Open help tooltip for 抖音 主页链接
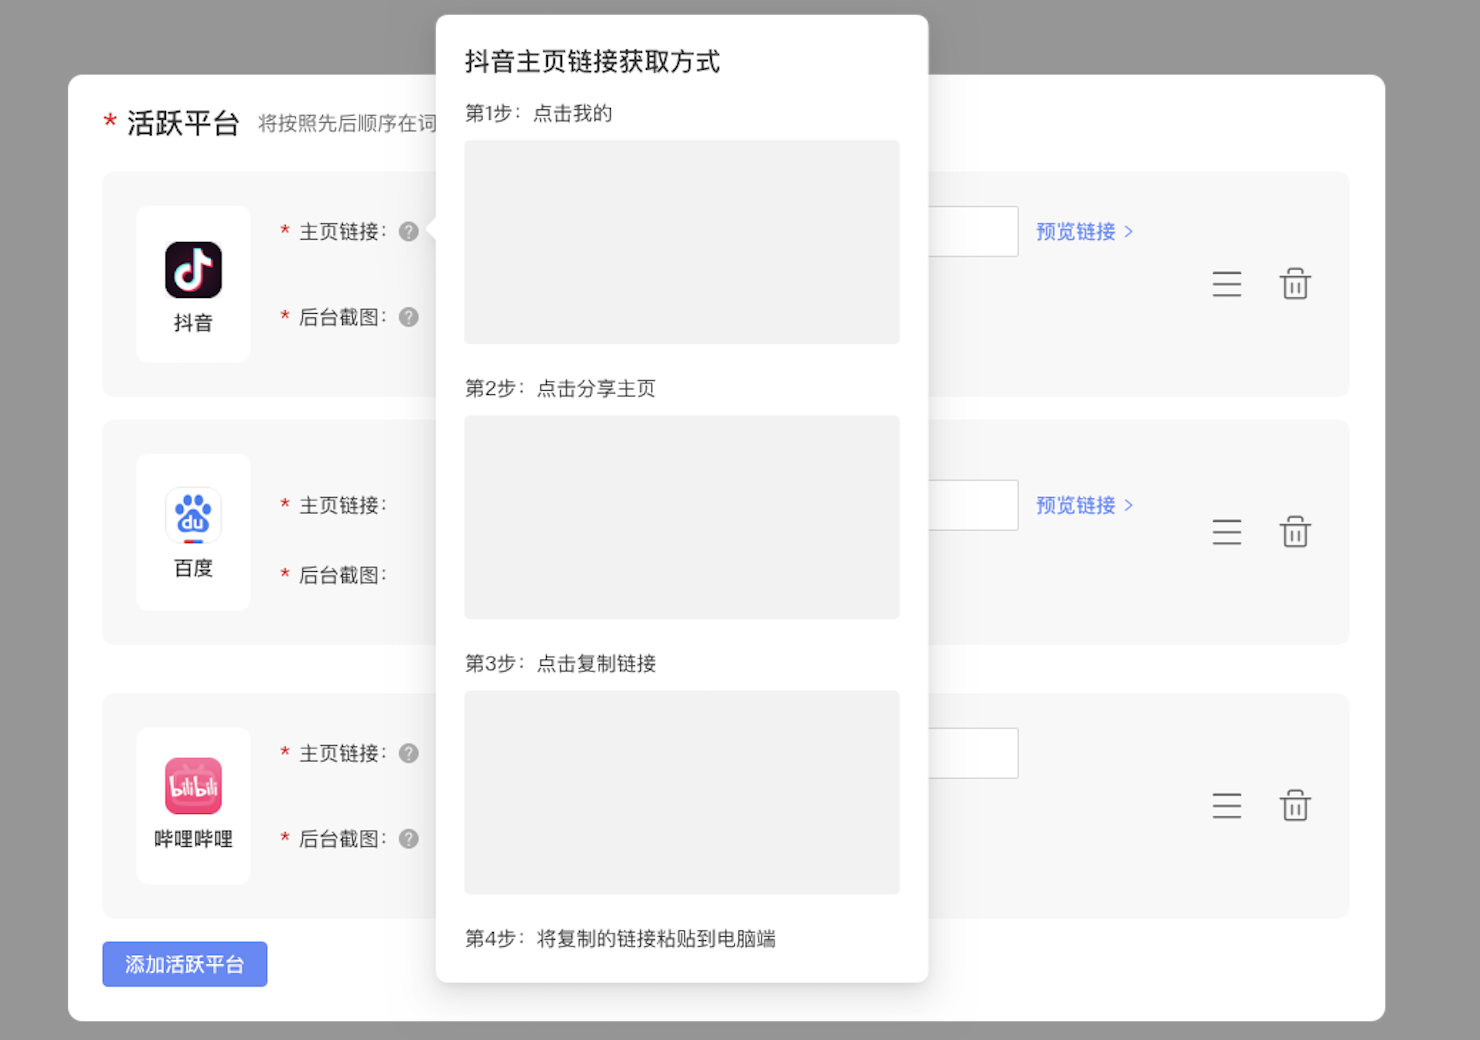Image resolution: width=1480 pixels, height=1040 pixels. (x=409, y=232)
